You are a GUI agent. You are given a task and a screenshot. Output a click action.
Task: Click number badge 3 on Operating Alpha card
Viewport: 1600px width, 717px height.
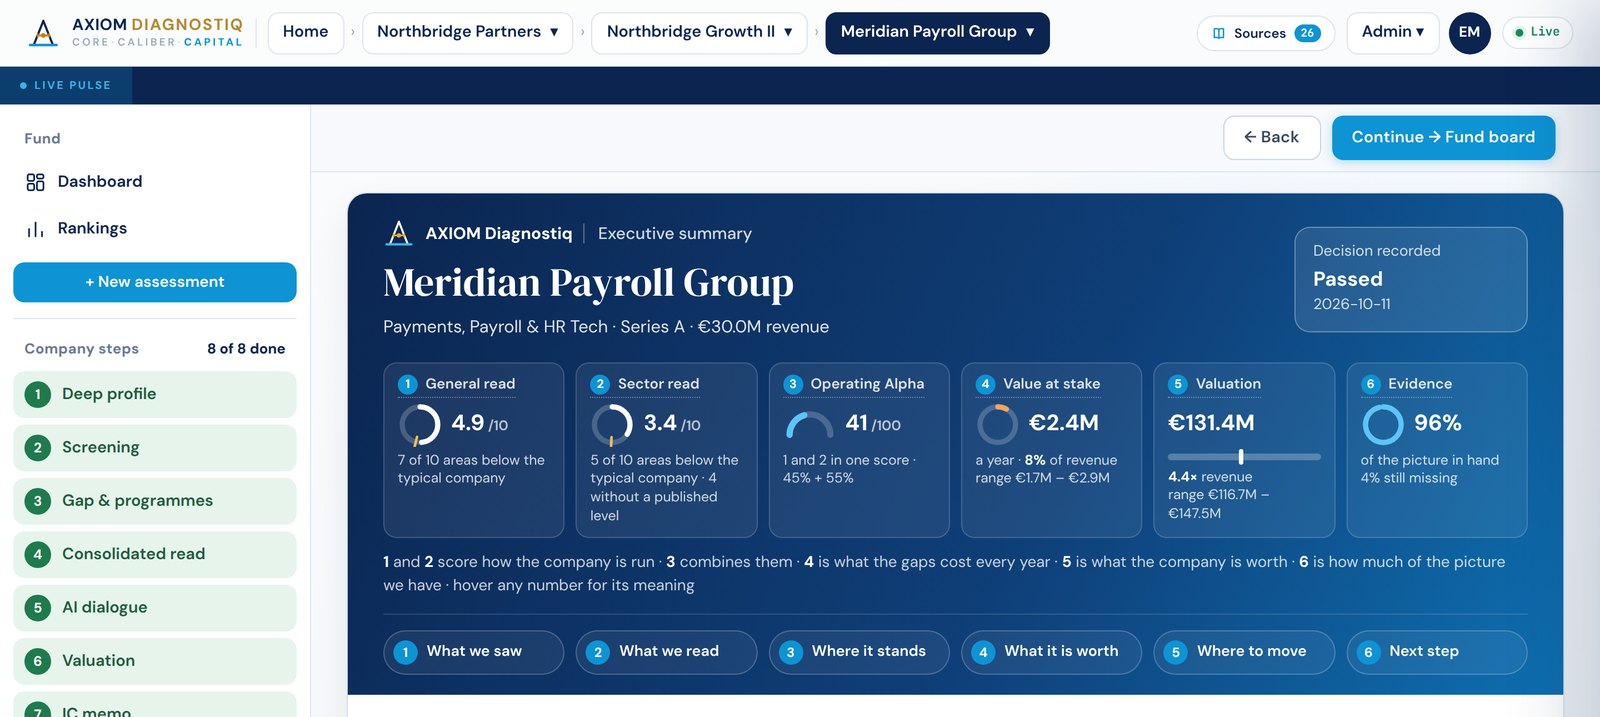pyautogui.click(x=793, y=384)
